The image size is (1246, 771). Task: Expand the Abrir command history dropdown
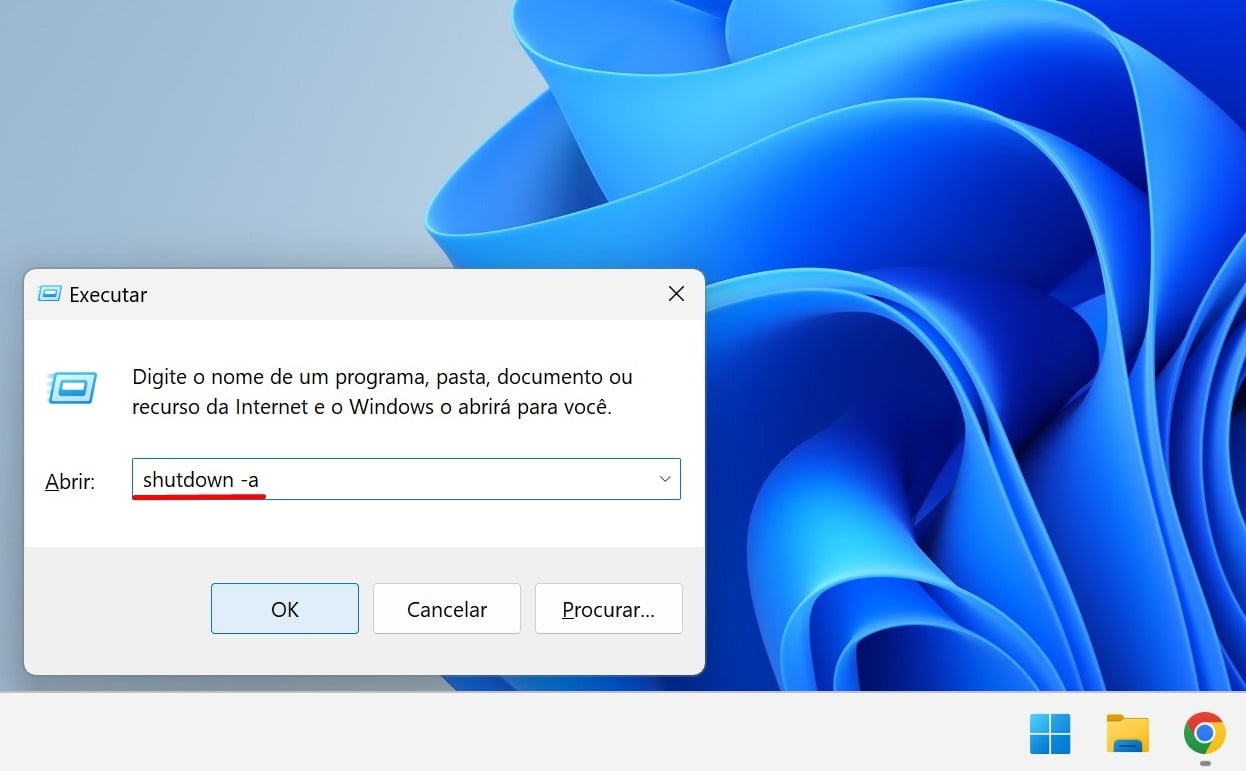click(665, 480)
